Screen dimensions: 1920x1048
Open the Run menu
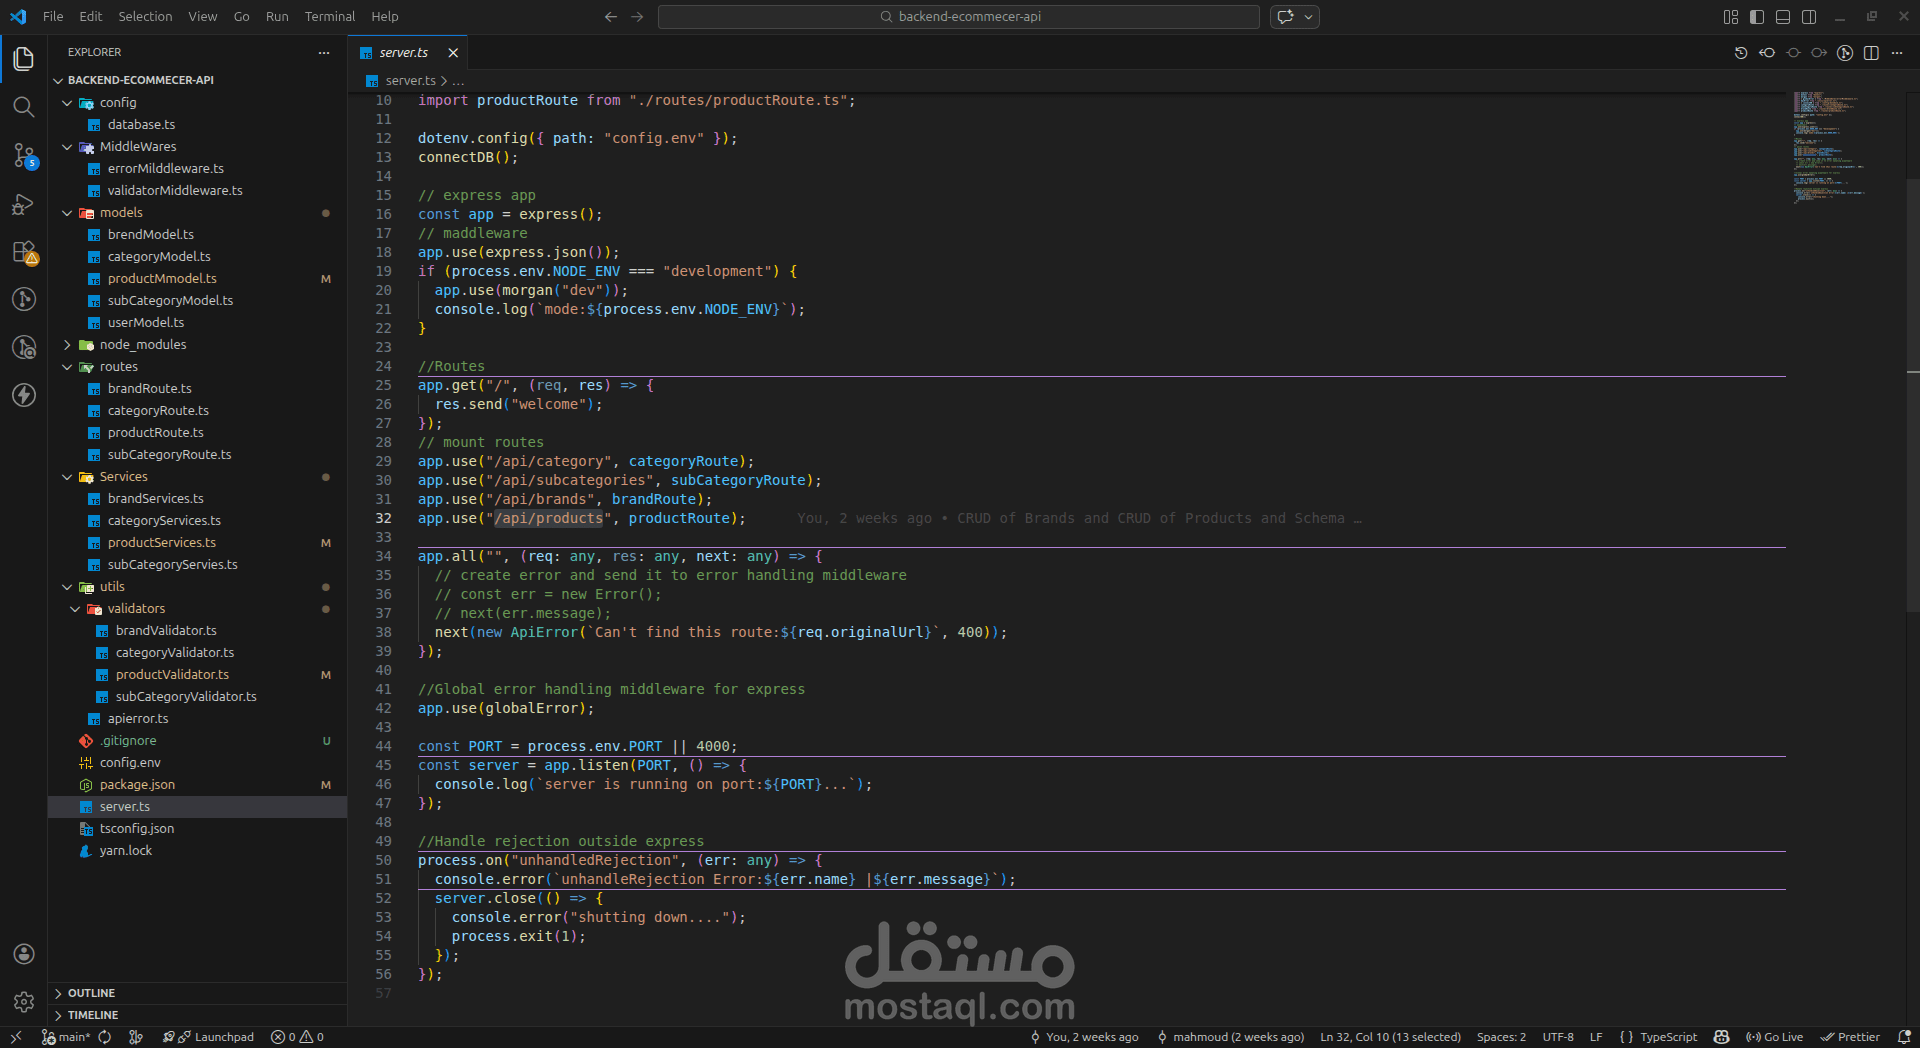click(x=277, y=17)
